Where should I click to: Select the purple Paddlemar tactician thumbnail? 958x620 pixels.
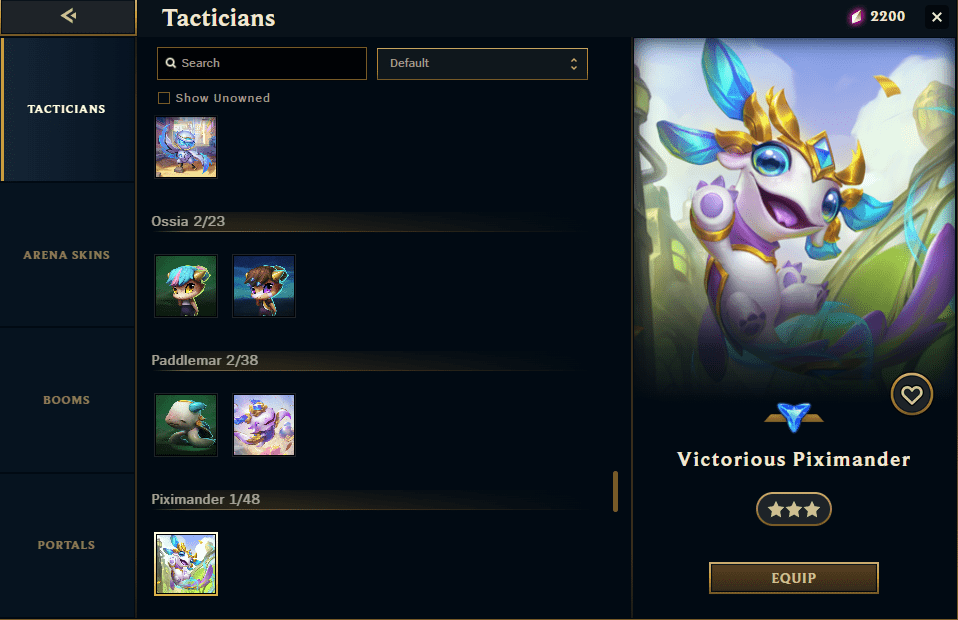tap(264, 425)
